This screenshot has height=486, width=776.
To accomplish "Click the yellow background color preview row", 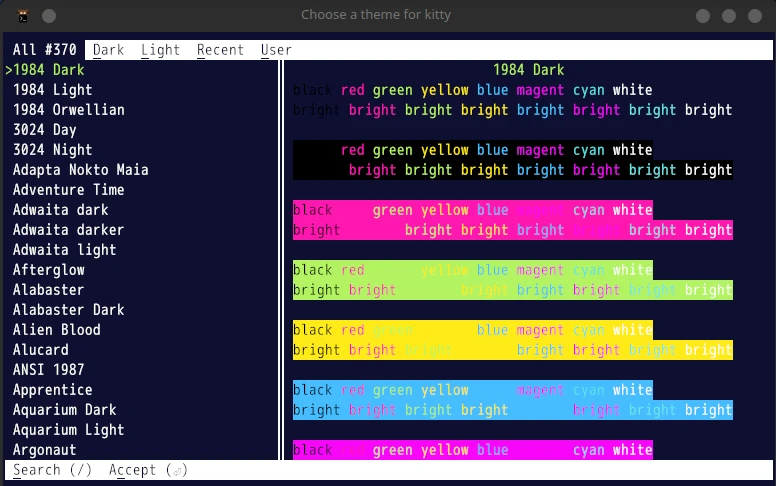I will pos(512,340).
